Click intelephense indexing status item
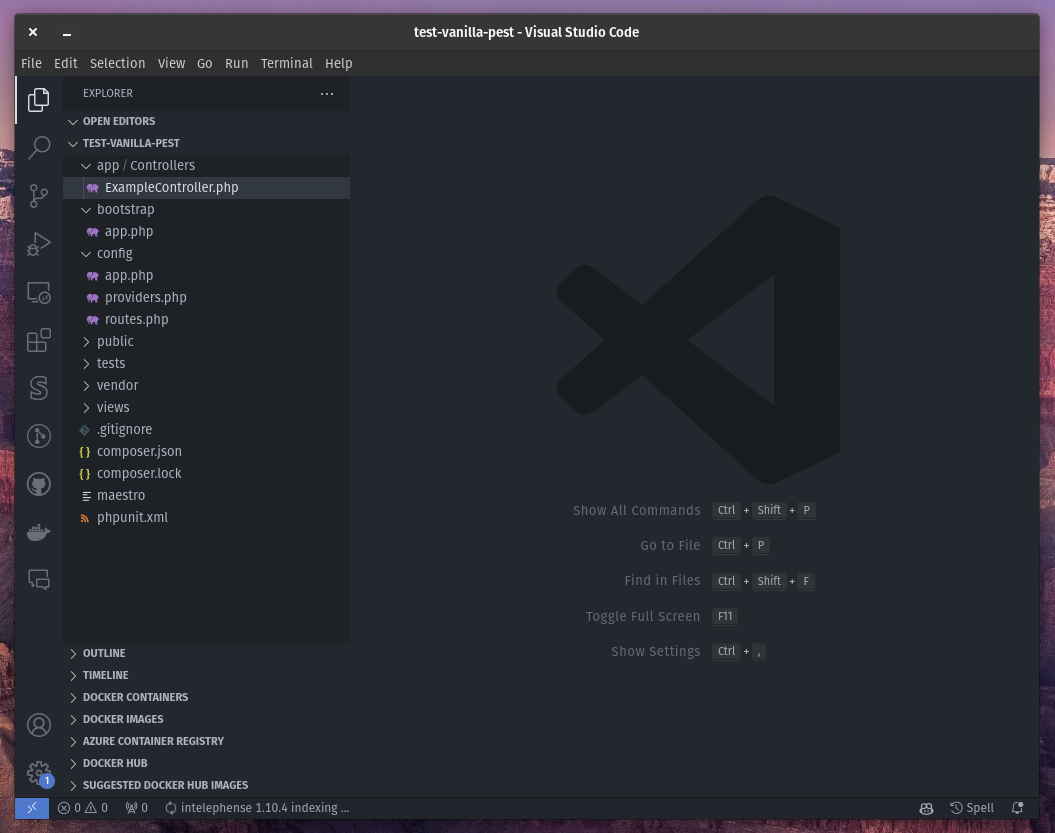The height and width of the screenshot is (833, 1055). click(257, 808)
